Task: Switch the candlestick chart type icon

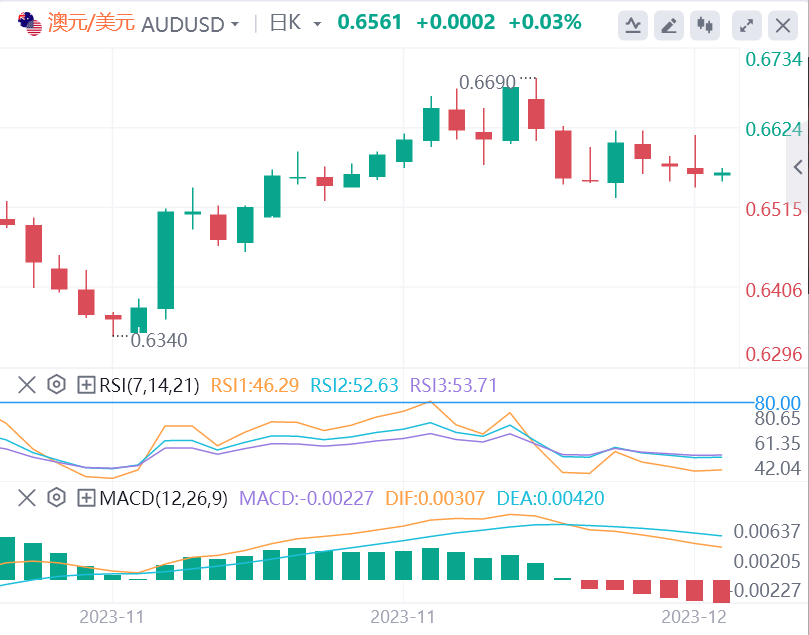Action: coord(705,25)
